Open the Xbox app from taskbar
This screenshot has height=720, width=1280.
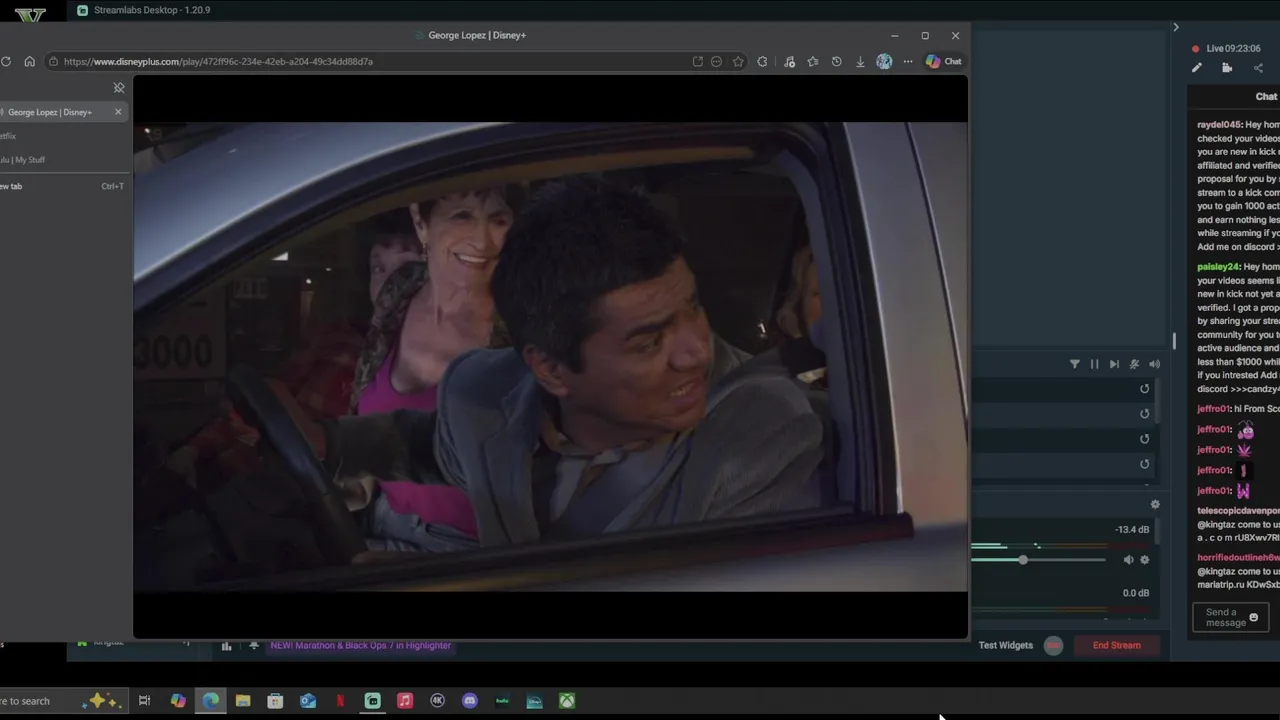567,701
